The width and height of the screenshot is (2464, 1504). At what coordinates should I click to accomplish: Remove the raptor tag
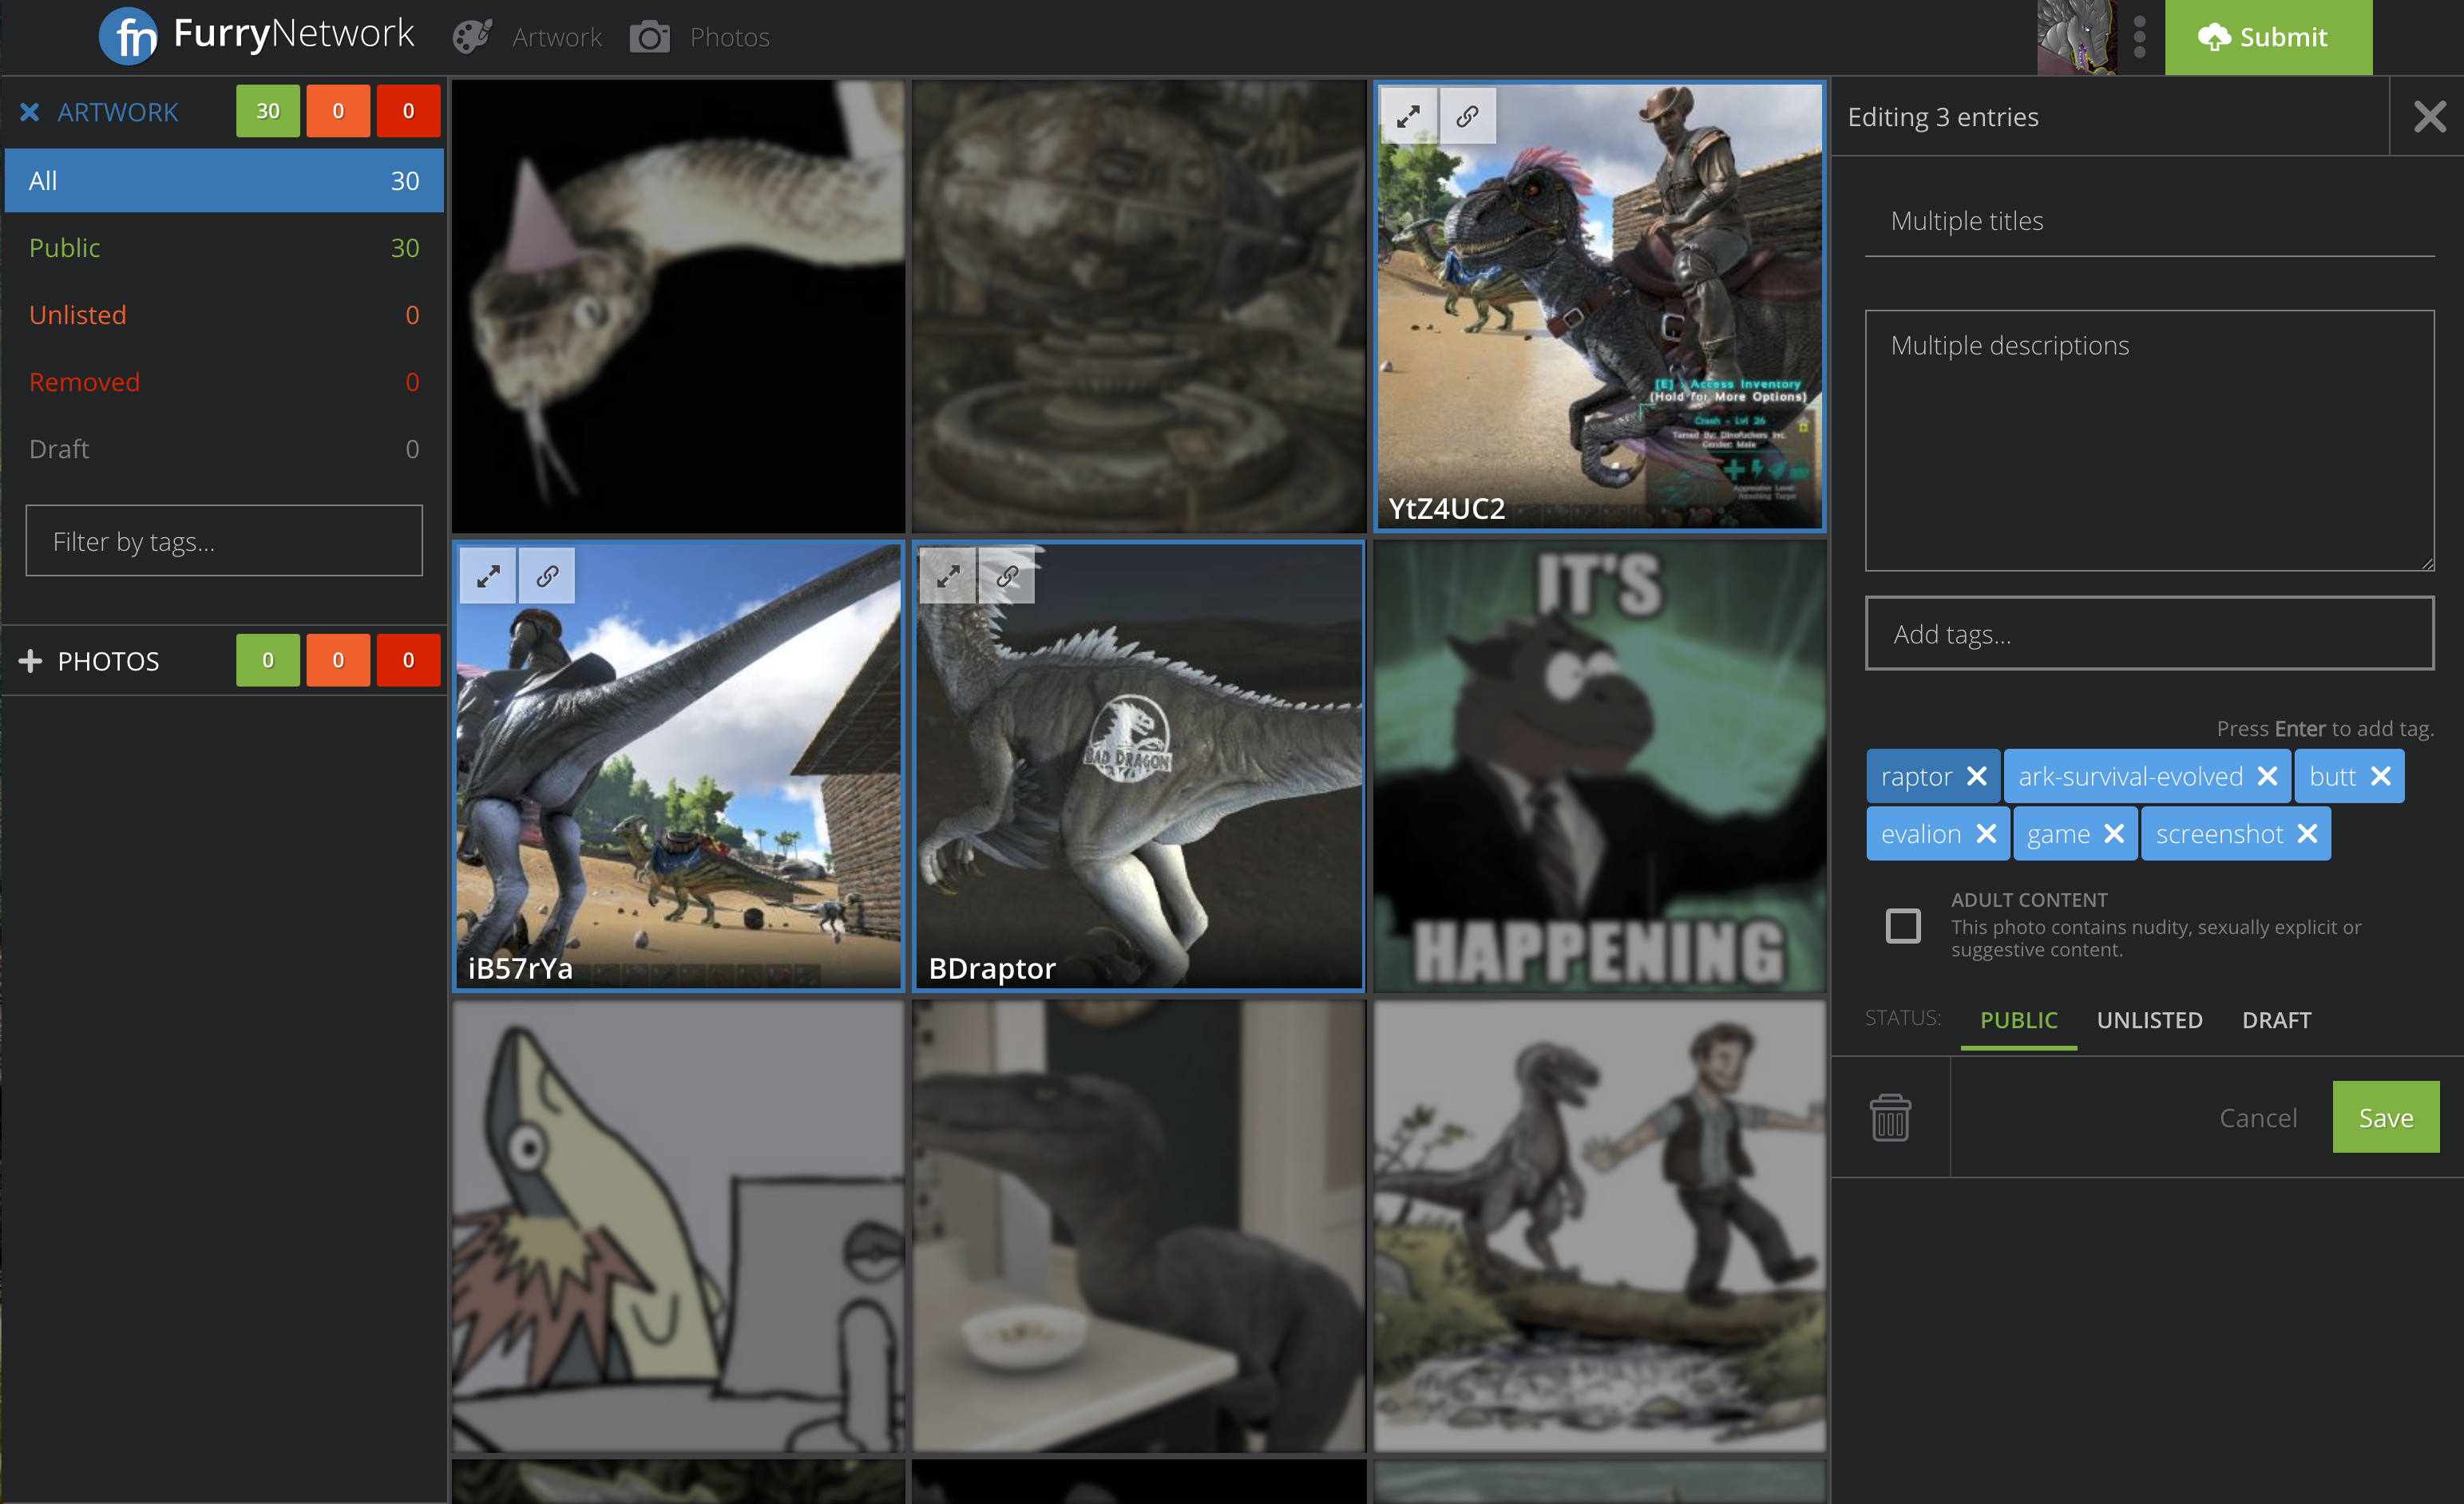1976,776
